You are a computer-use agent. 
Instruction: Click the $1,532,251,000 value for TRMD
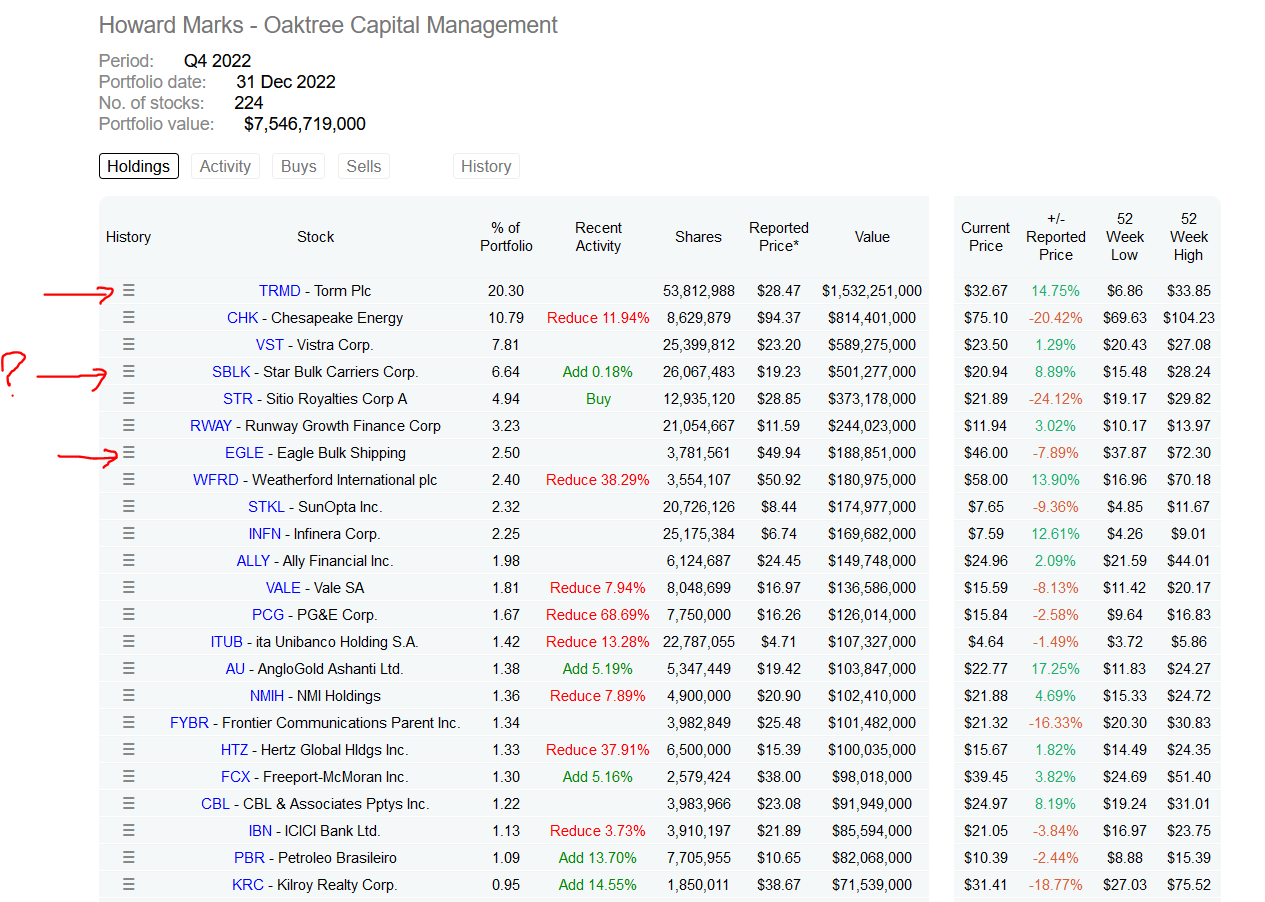point(872,291)
